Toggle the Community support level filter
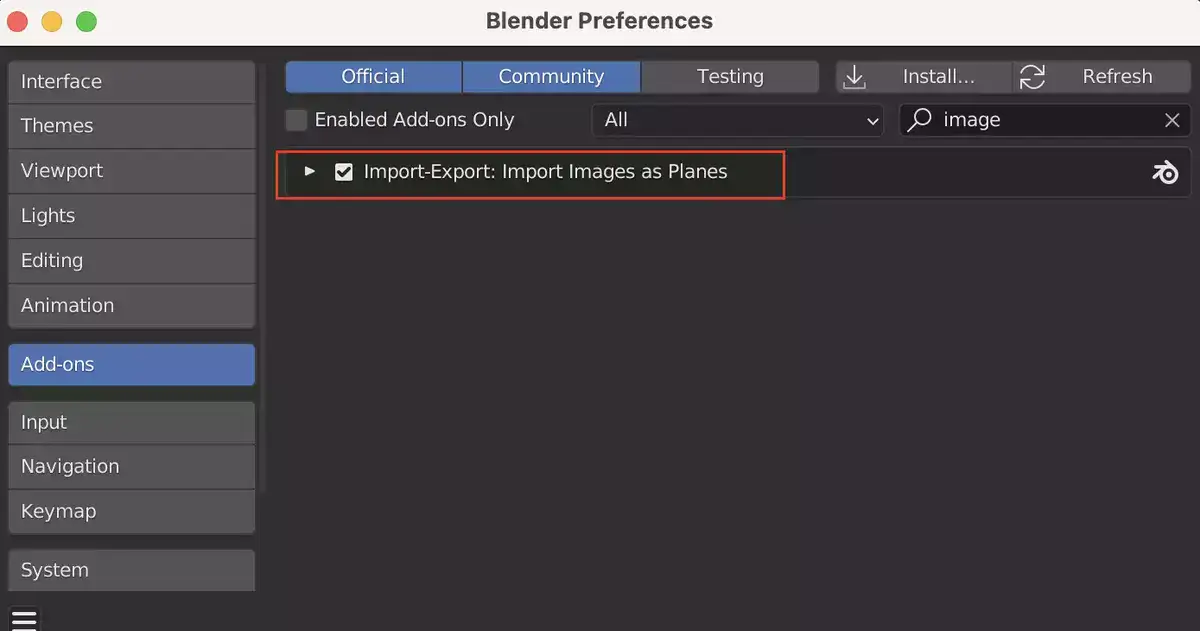This screenshot has height=631, width=1200. point(551,77)
